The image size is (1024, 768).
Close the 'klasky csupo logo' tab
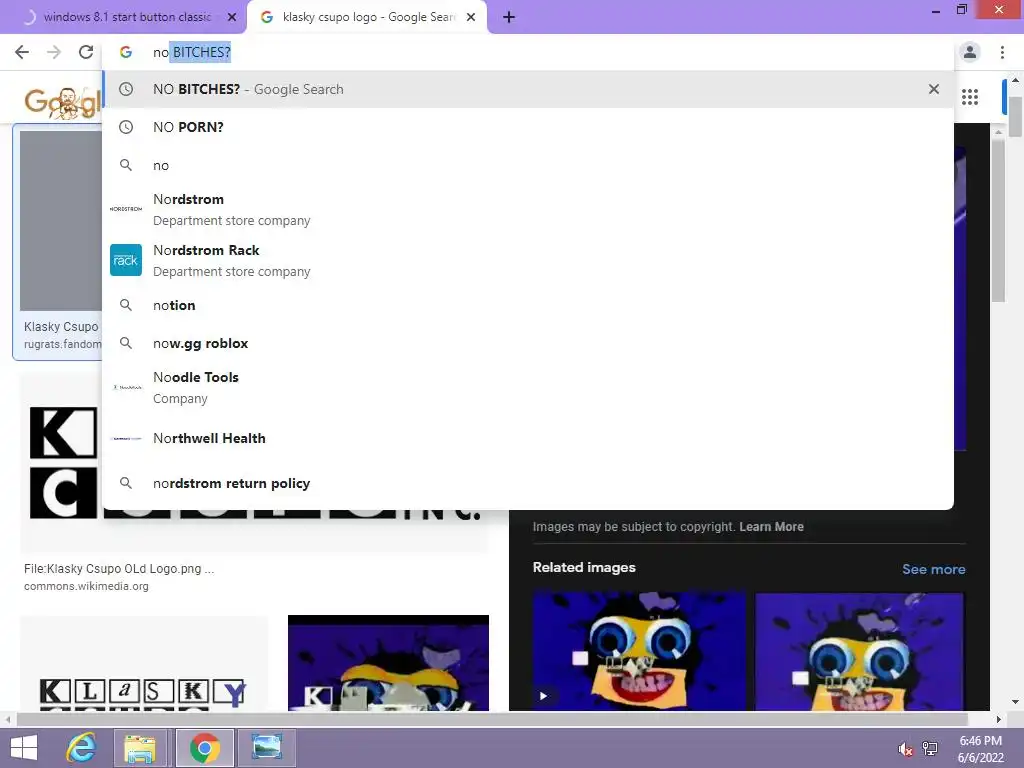coord(471,17)
